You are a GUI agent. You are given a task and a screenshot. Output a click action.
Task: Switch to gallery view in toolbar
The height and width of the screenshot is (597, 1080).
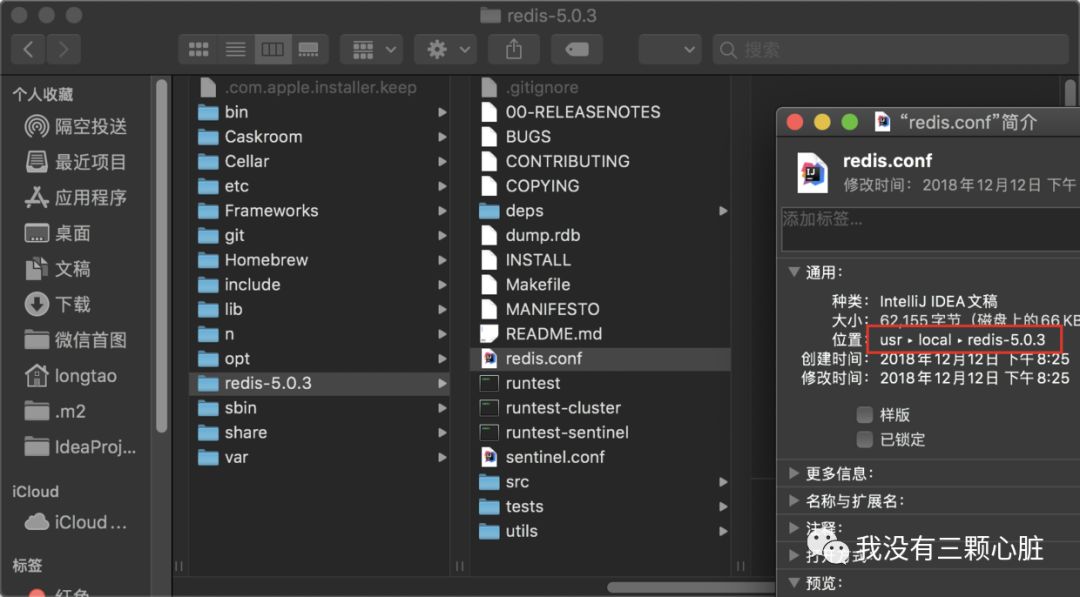click(308, 49)
